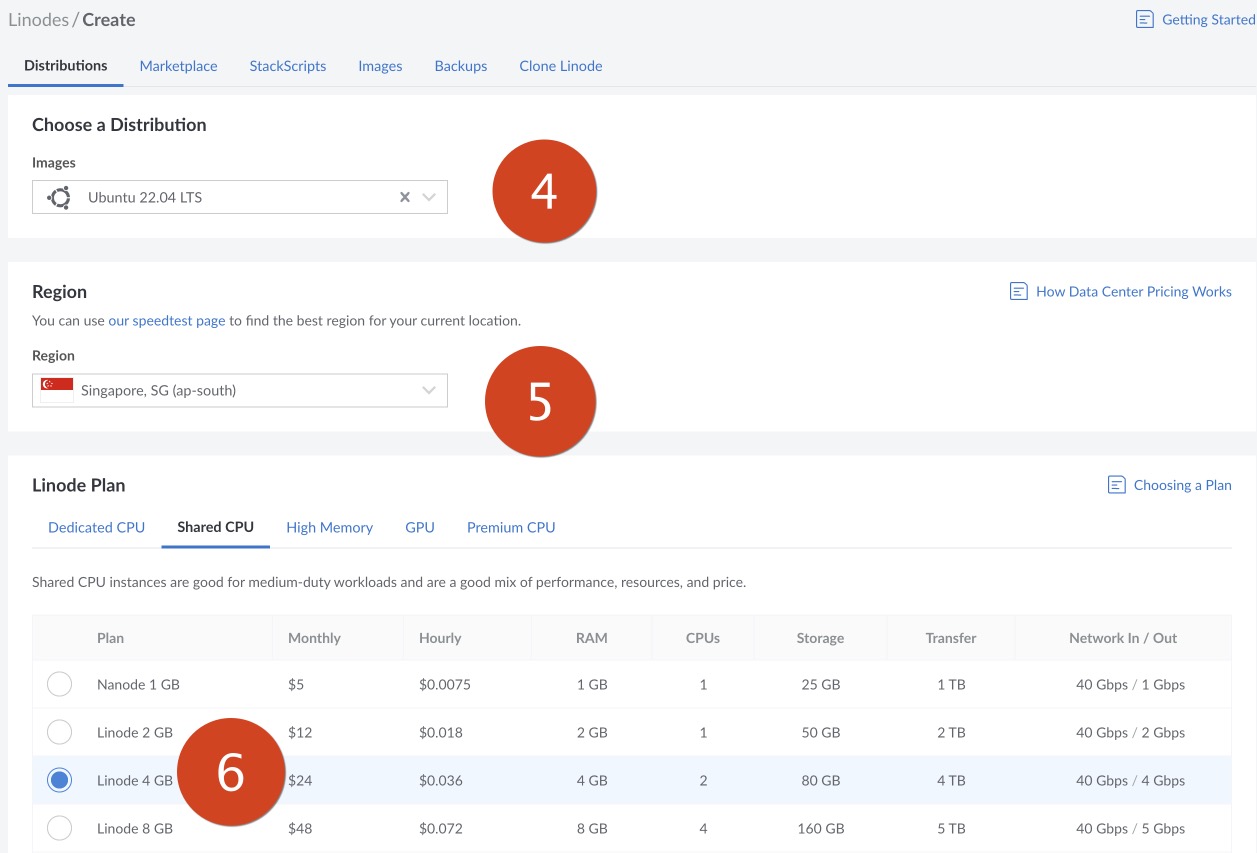Click the Linode 2 GB plan name
Image resolution: width=1257 pixels, height=853 pixels.
[x=135, y=733]
